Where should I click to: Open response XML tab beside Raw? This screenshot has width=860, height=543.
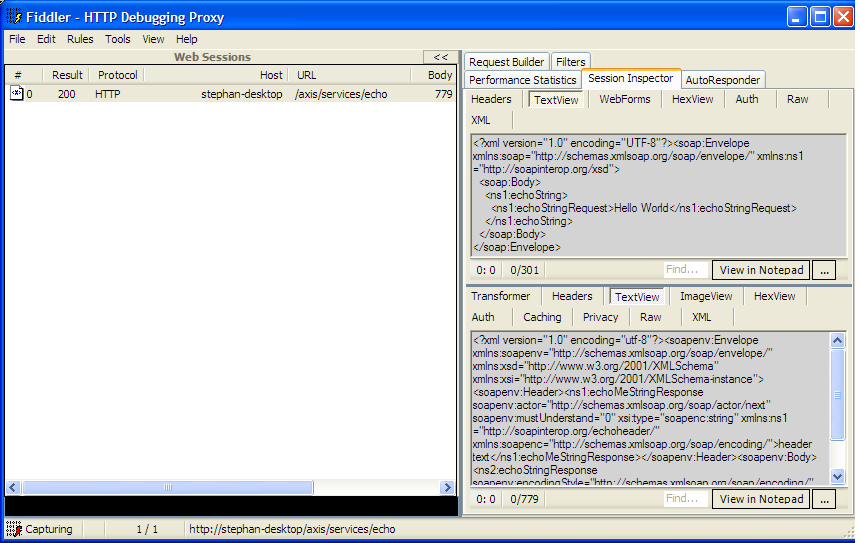701,317
